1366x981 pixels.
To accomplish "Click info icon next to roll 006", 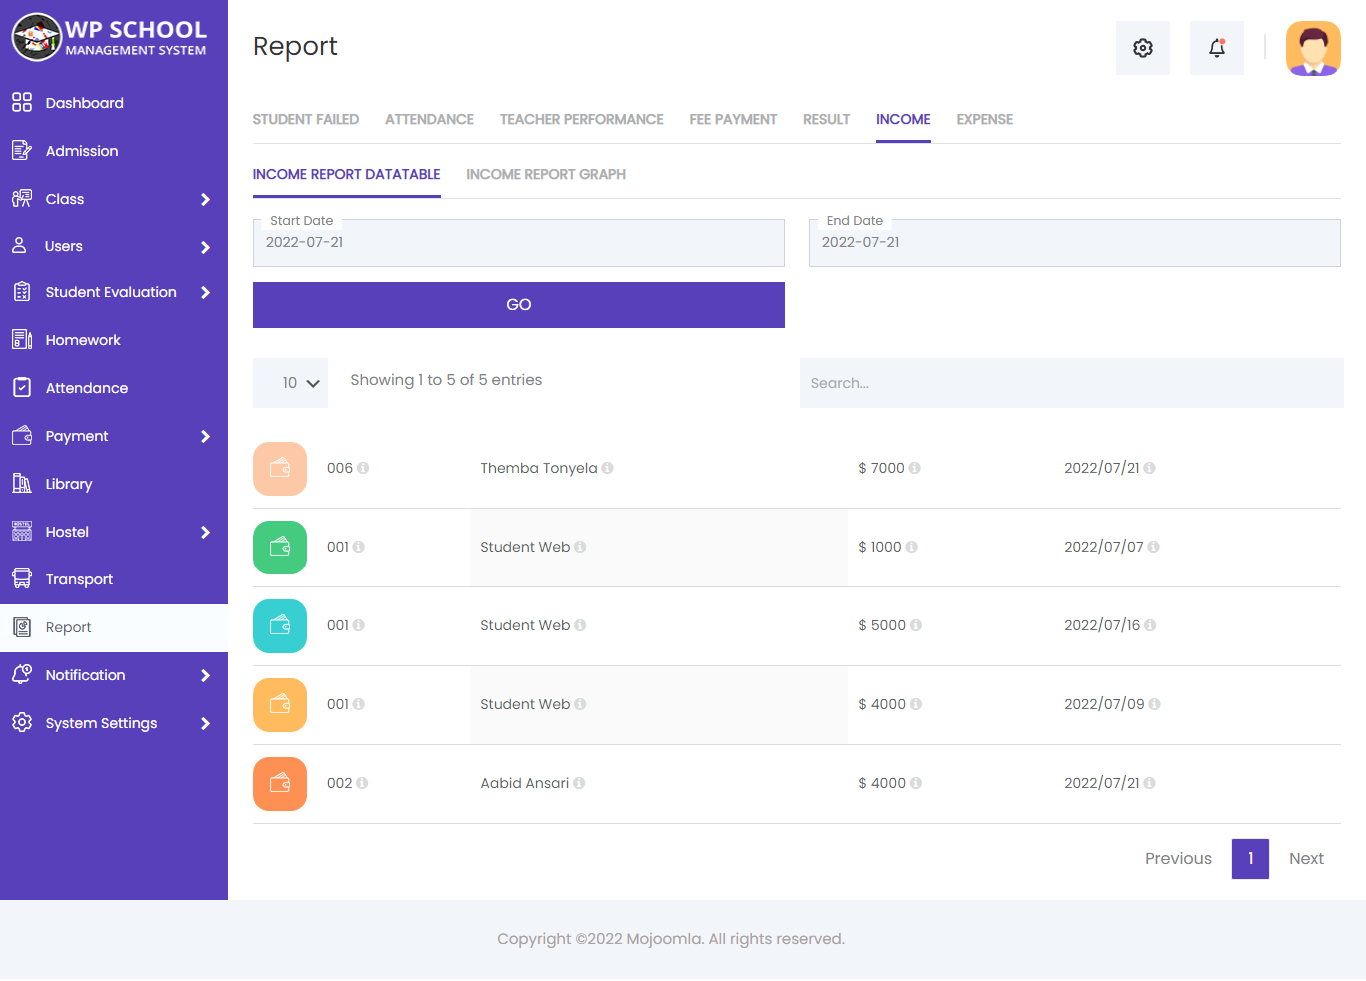I will click(x=363, y=468).
